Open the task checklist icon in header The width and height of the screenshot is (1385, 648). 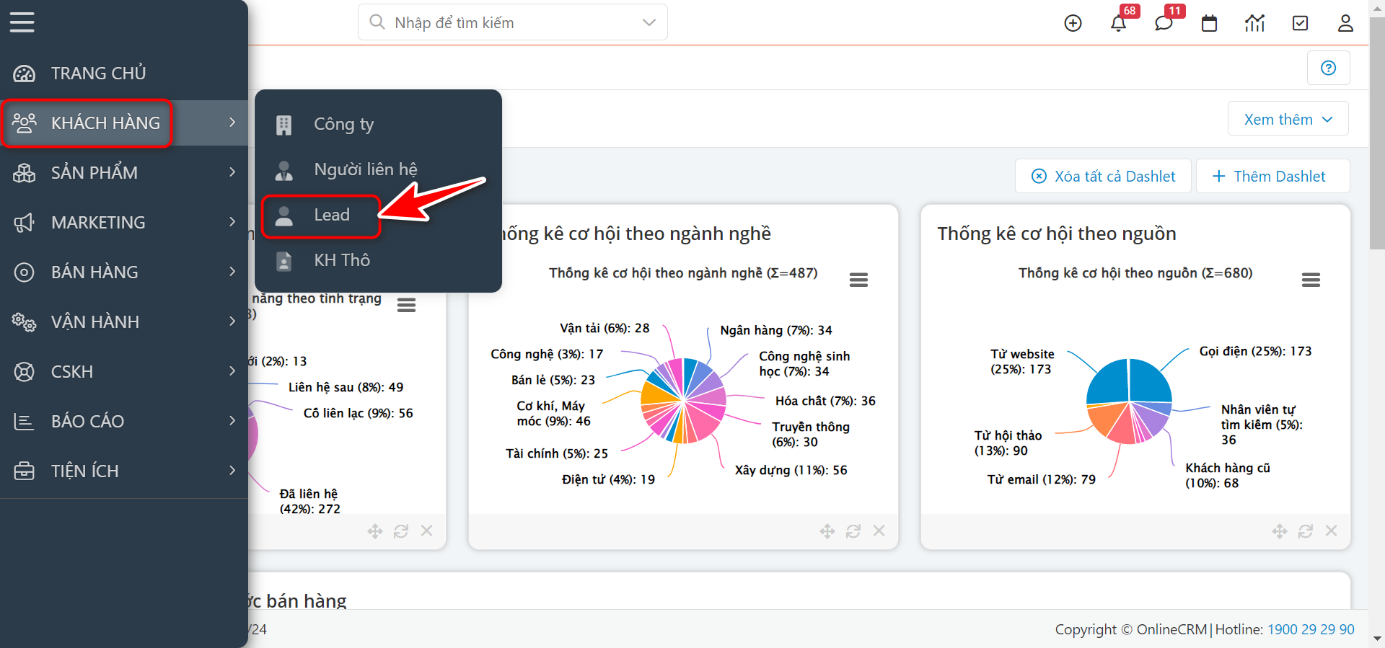click(1300, 23)
